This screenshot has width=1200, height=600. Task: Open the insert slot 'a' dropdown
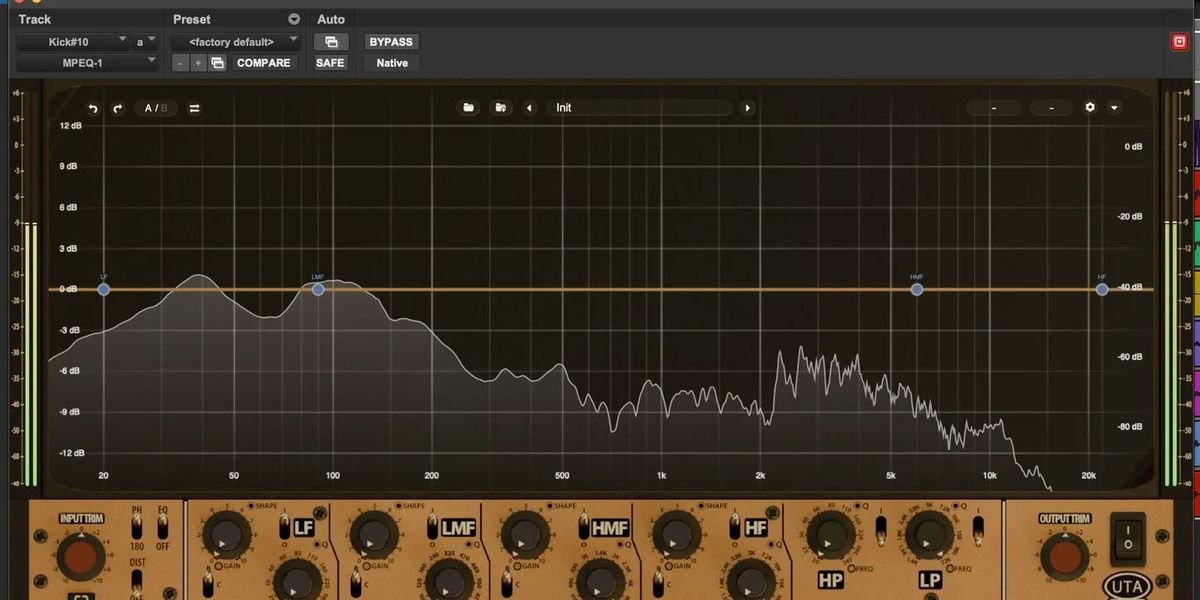tap(146, 42)
